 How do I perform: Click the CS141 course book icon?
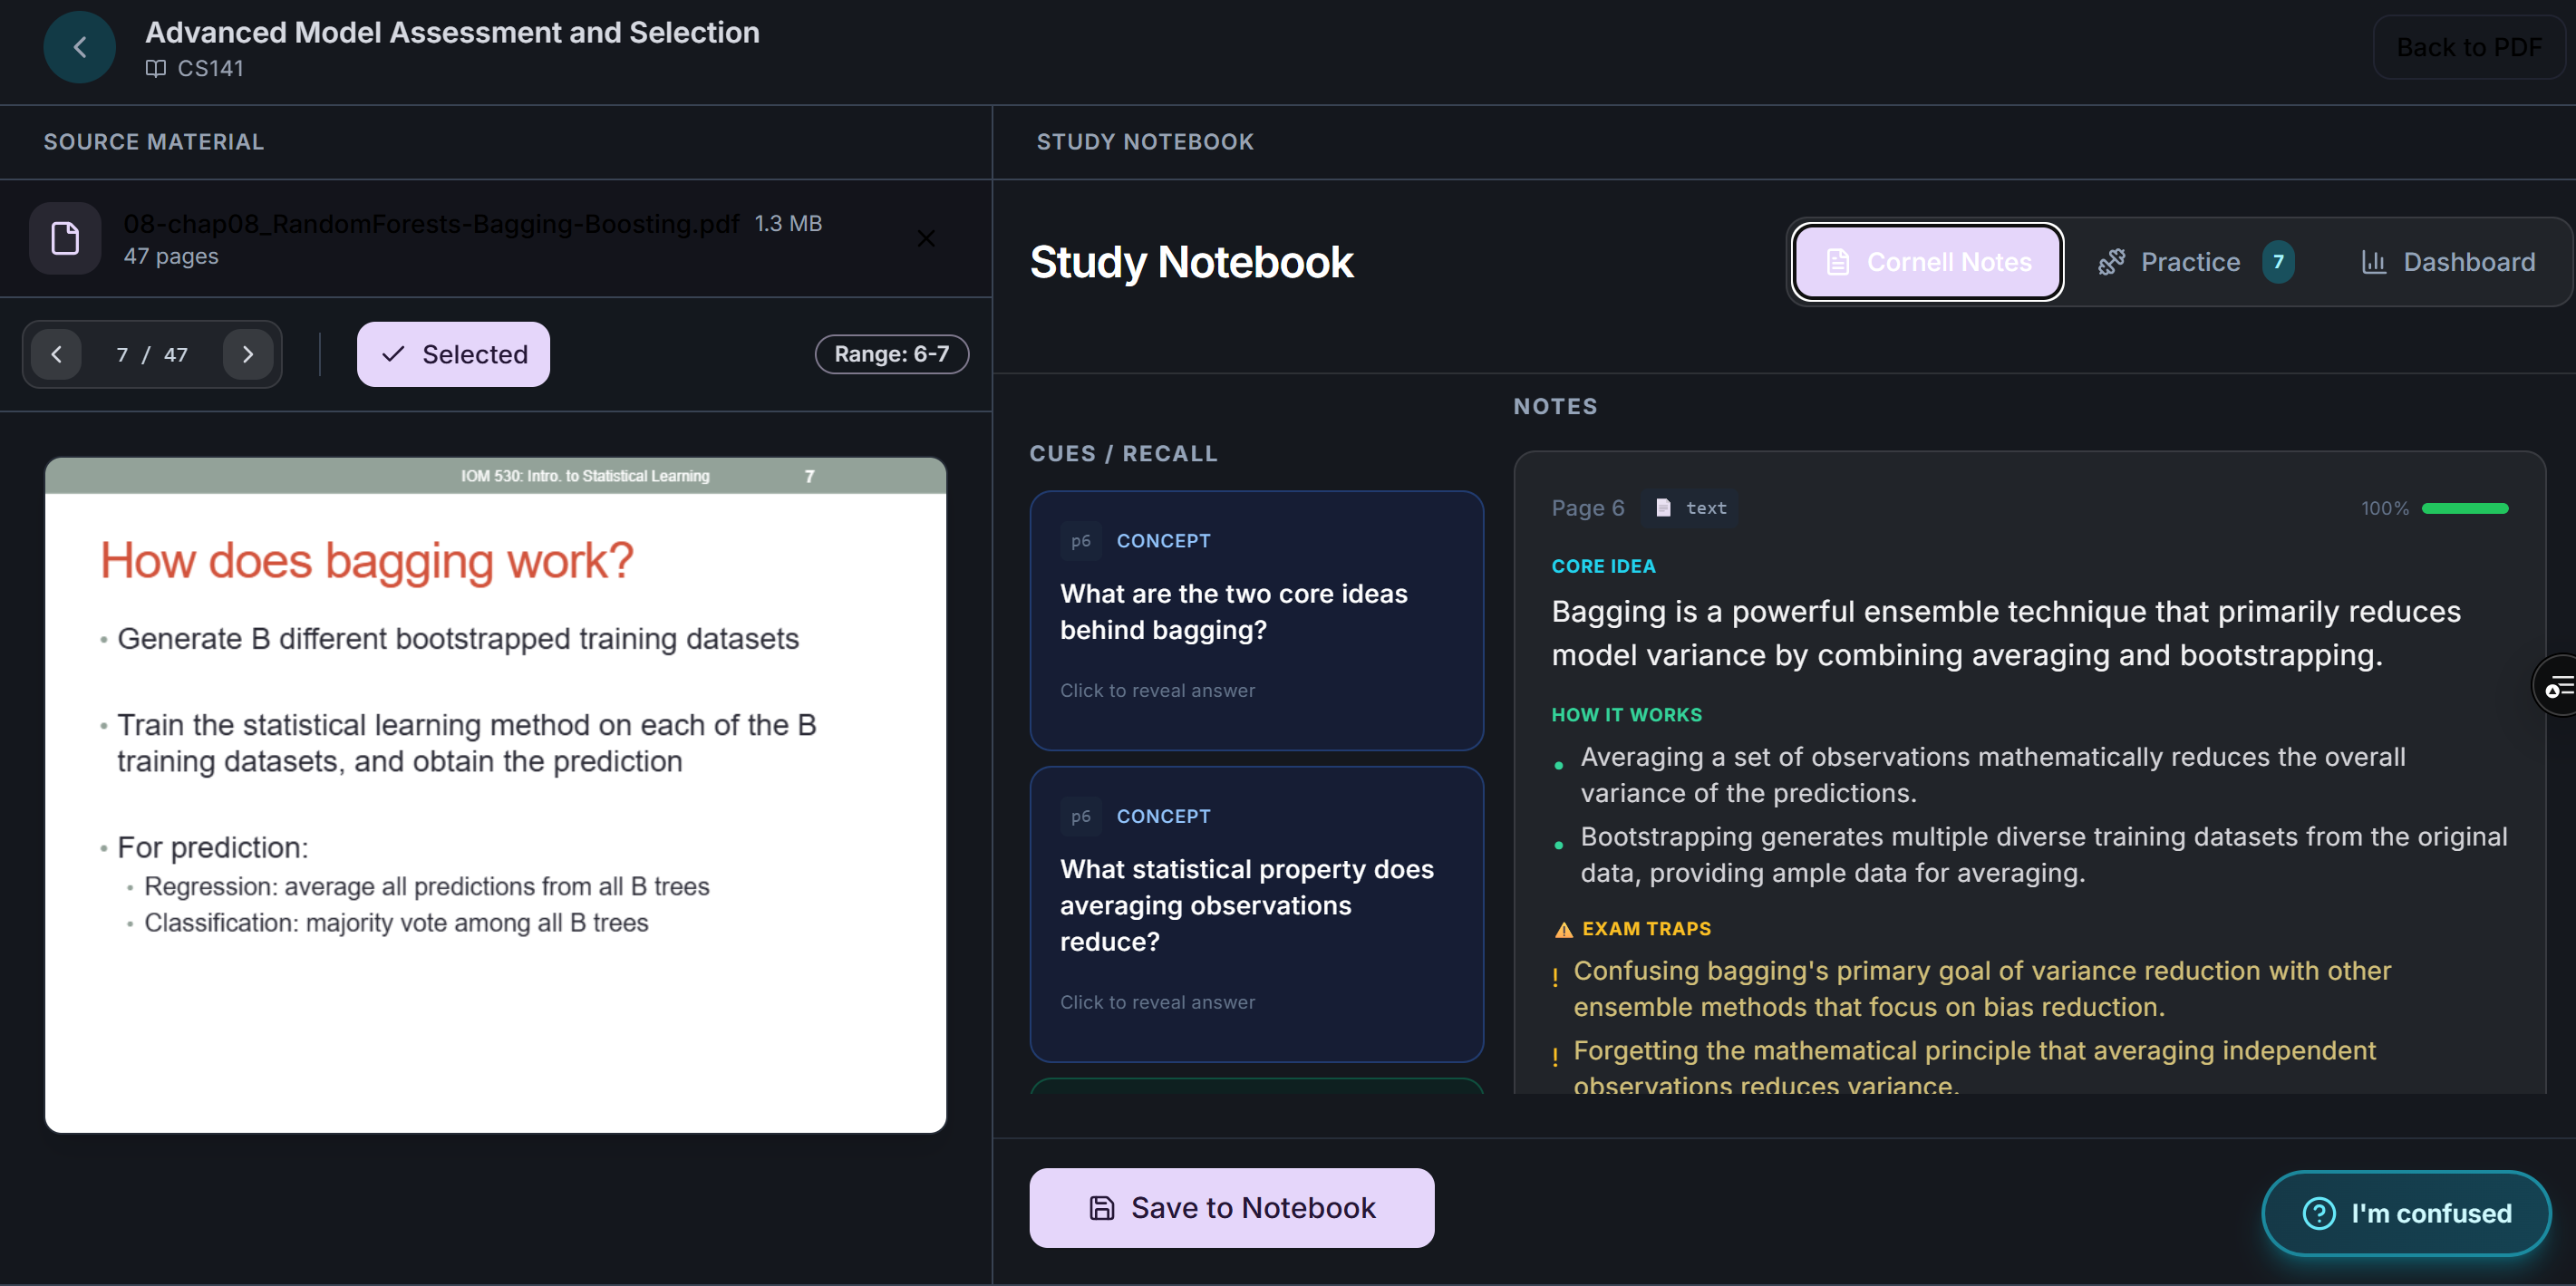pyautogui.click(x=156, y=68)
